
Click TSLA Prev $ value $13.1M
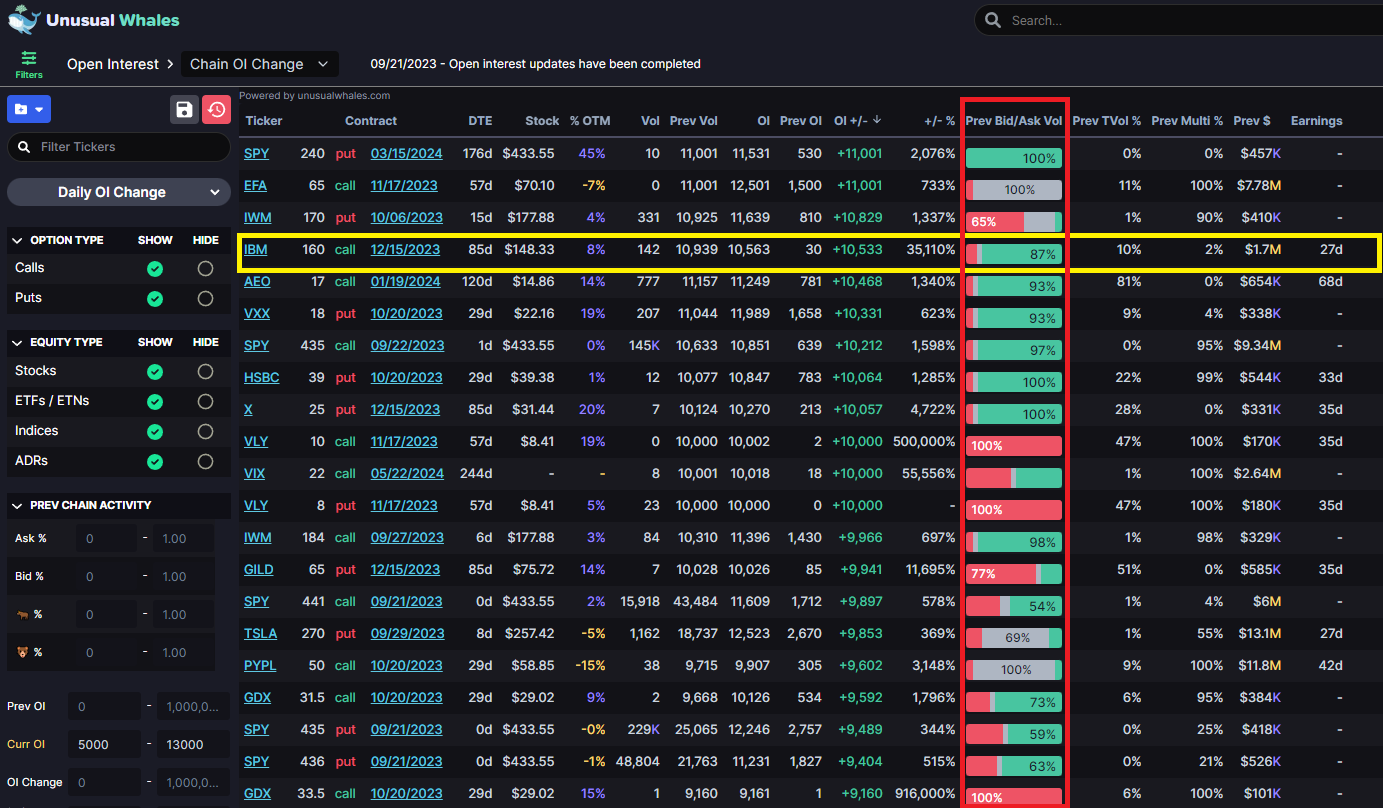1259,634
